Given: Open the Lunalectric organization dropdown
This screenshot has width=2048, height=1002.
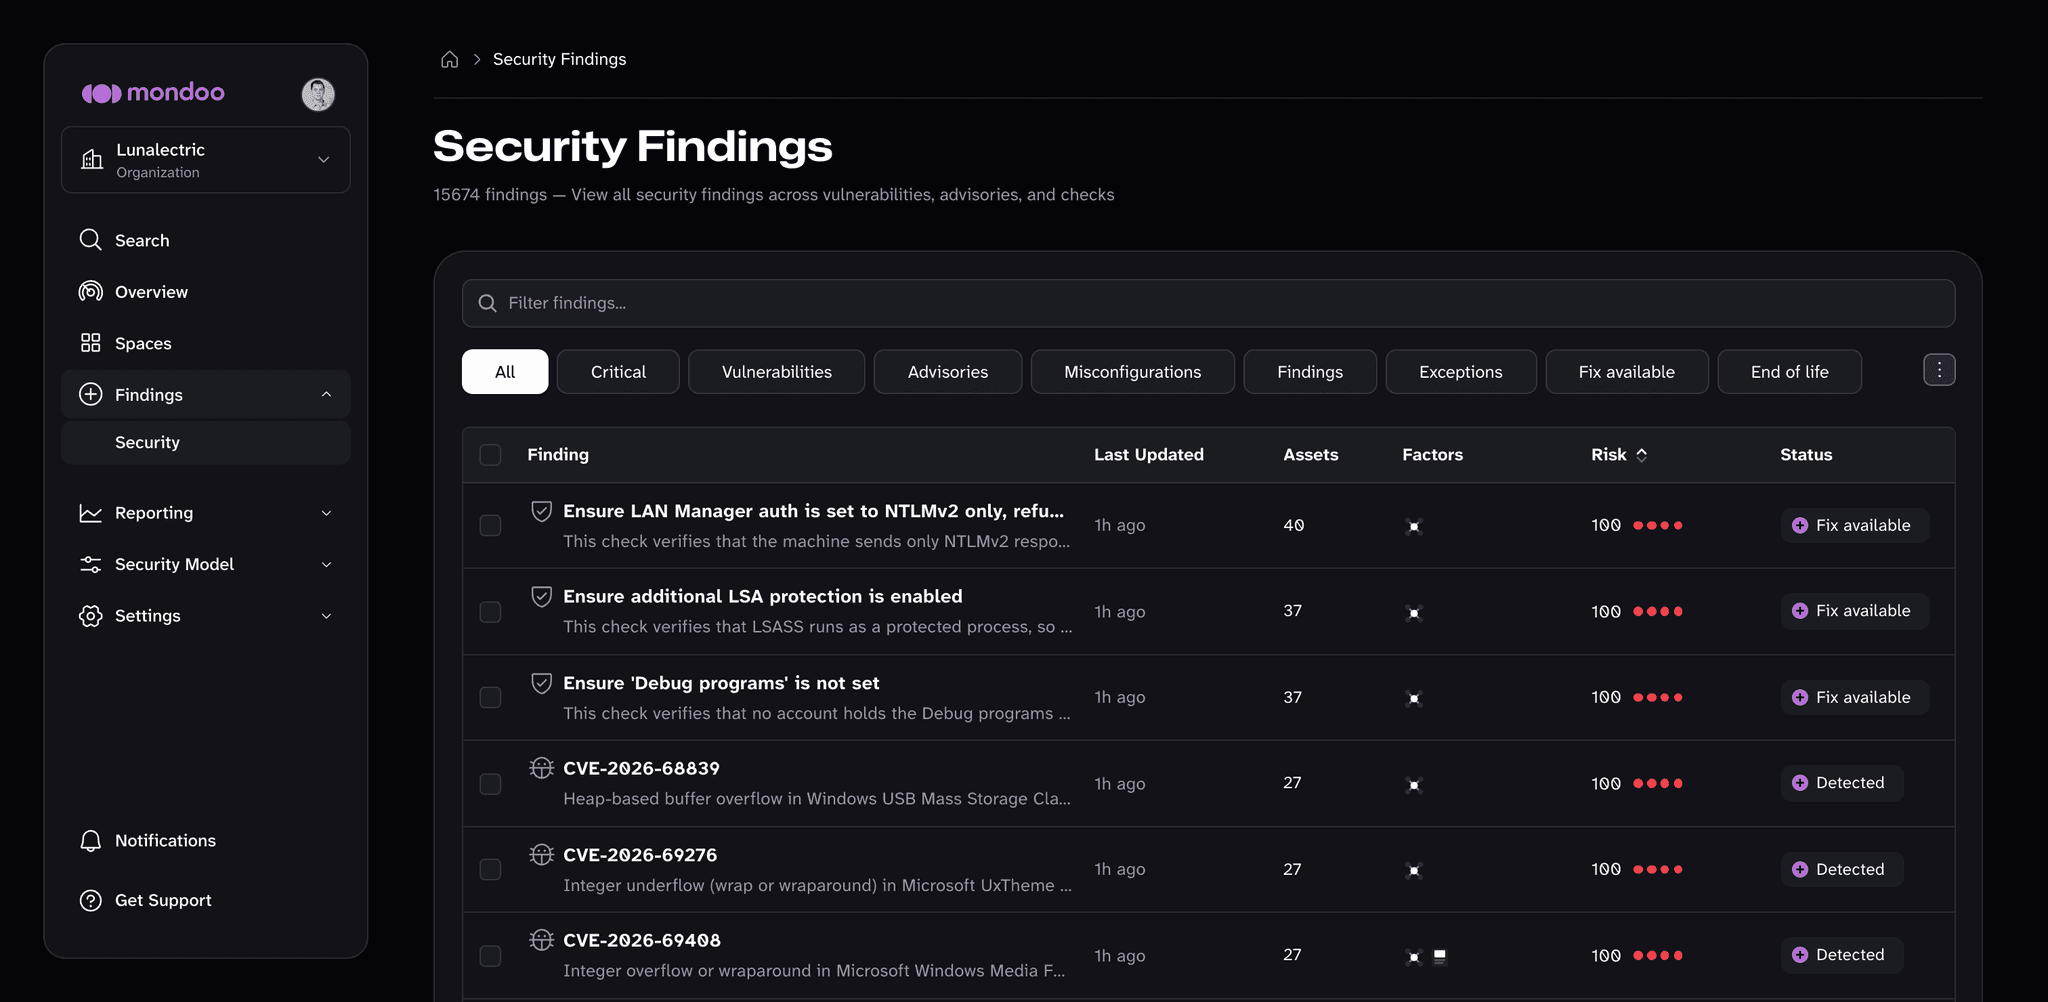Looking at the screenshot, I should pos(206,160).
